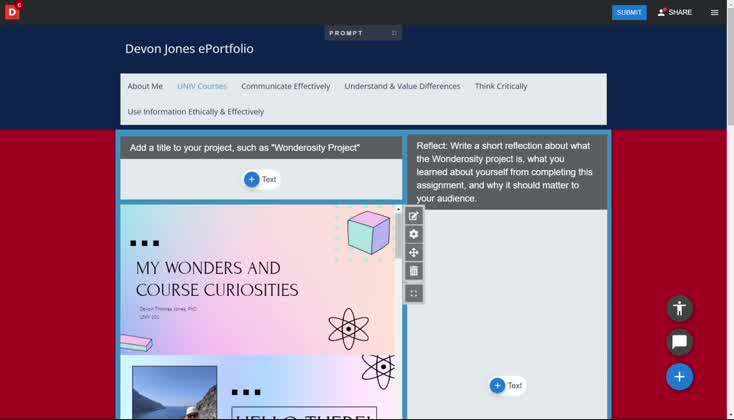This screenshot has height=420, width=734.
Task: Click the blue floating add button
Action: click(x=680, y=377)
